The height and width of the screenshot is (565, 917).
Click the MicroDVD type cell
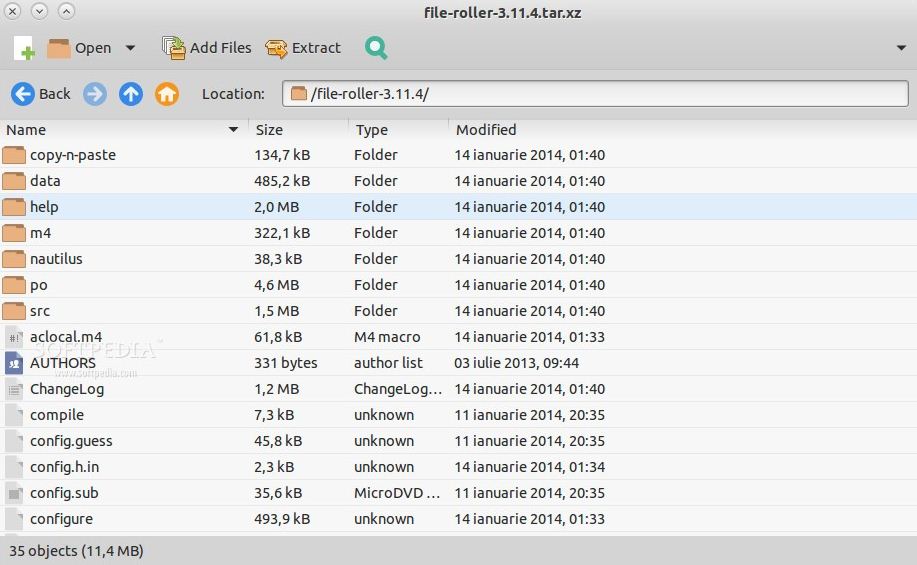coord(397,493)
